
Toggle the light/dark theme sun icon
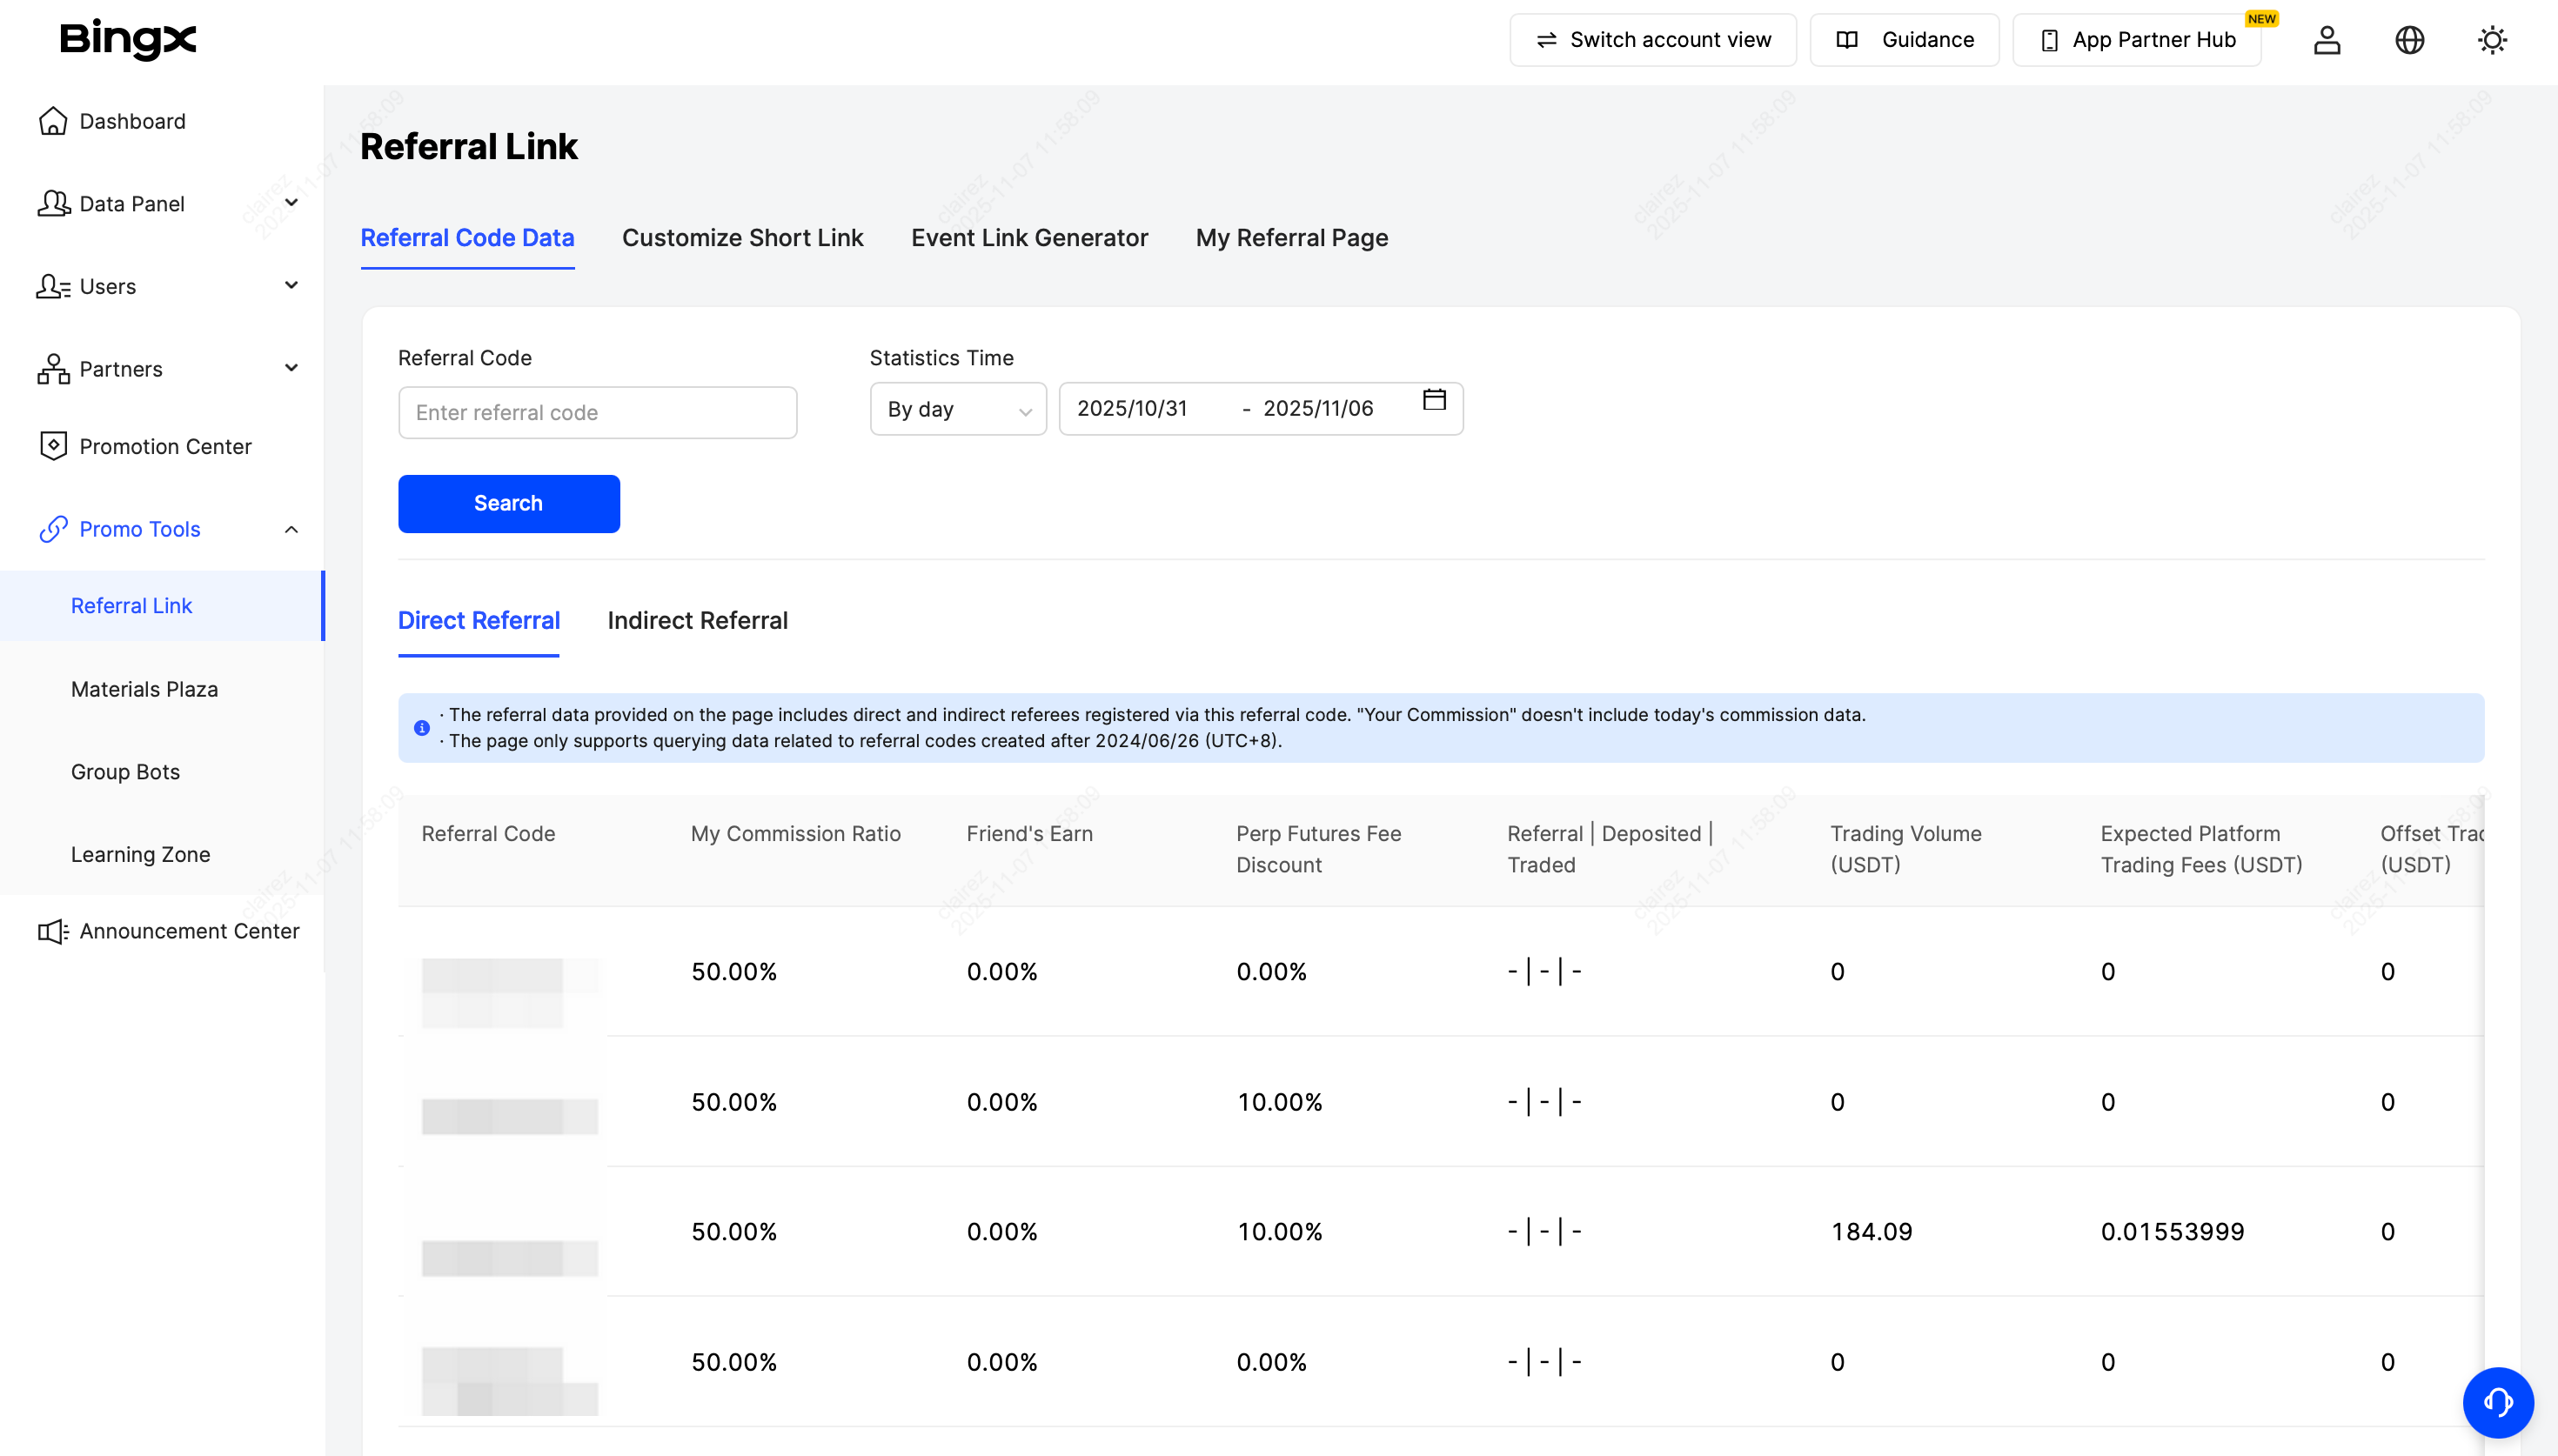point(2492,40)
